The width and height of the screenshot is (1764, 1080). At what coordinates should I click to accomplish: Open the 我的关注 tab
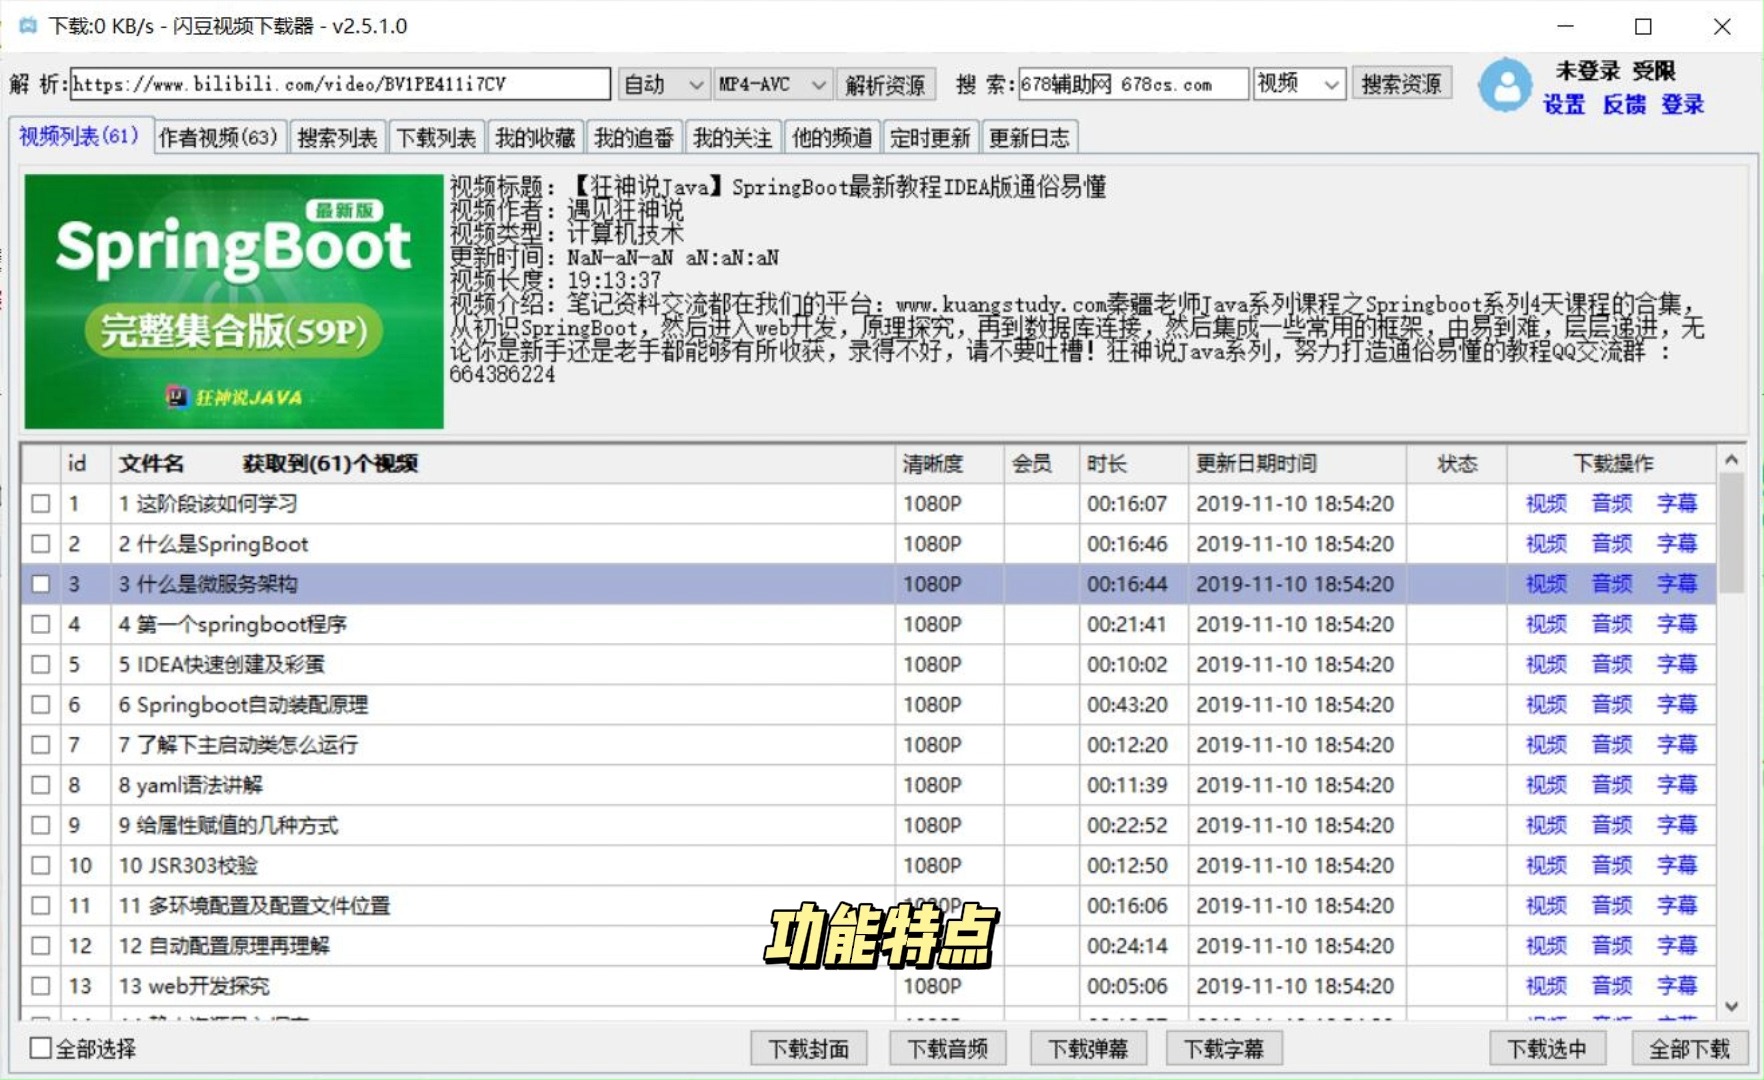coord(733,137)
